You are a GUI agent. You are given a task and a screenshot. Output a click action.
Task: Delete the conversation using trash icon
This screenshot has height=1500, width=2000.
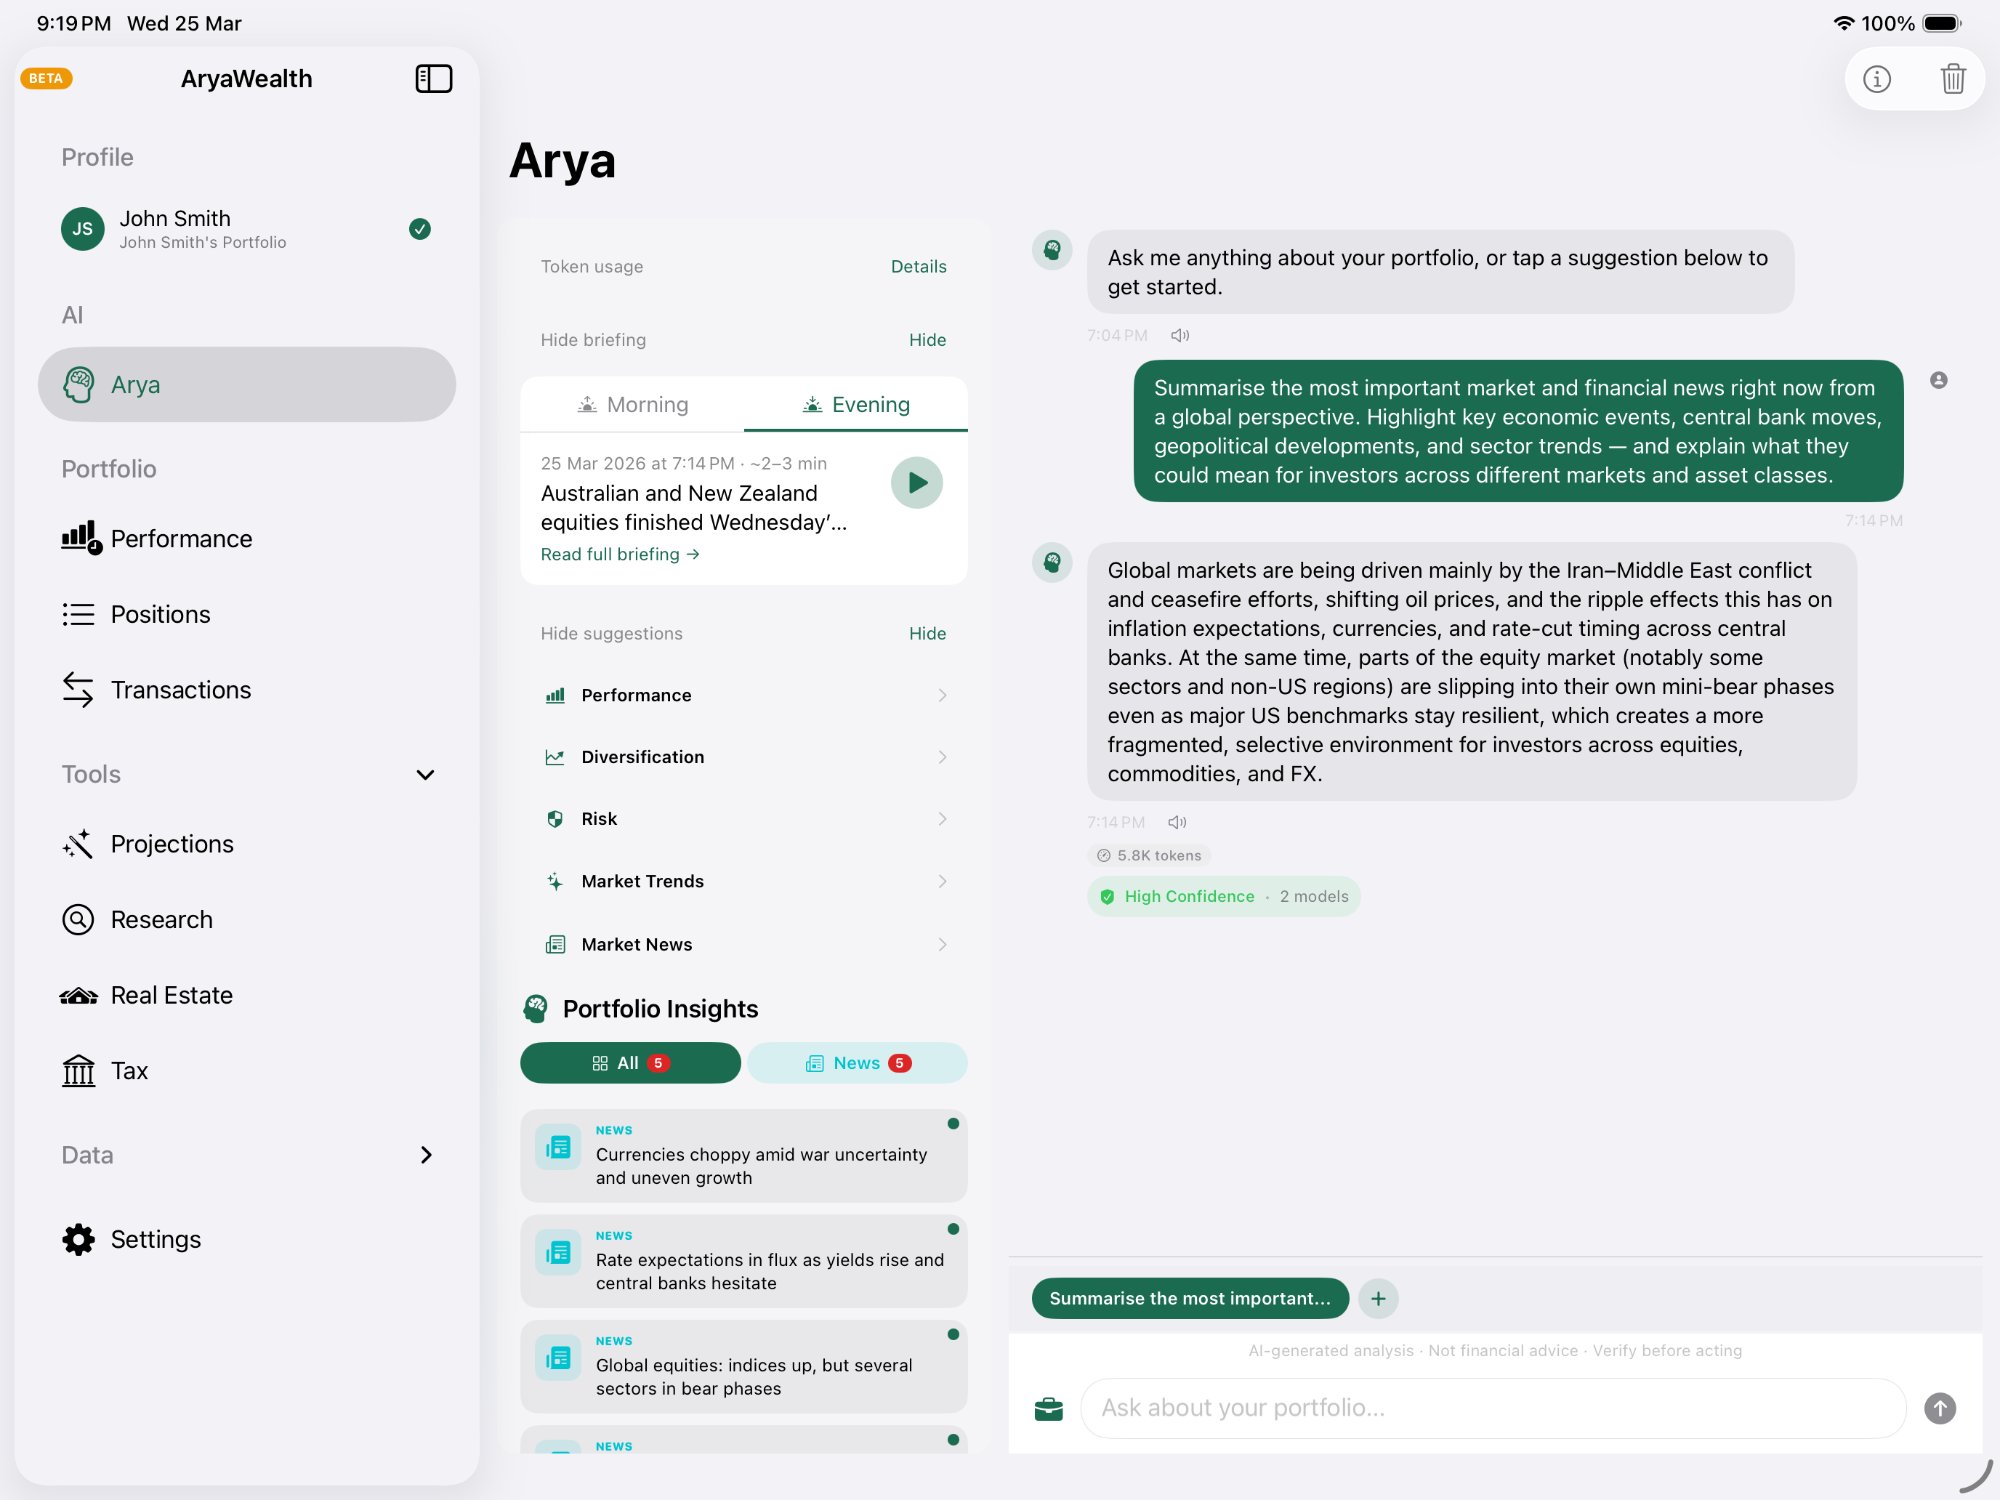1953,78
